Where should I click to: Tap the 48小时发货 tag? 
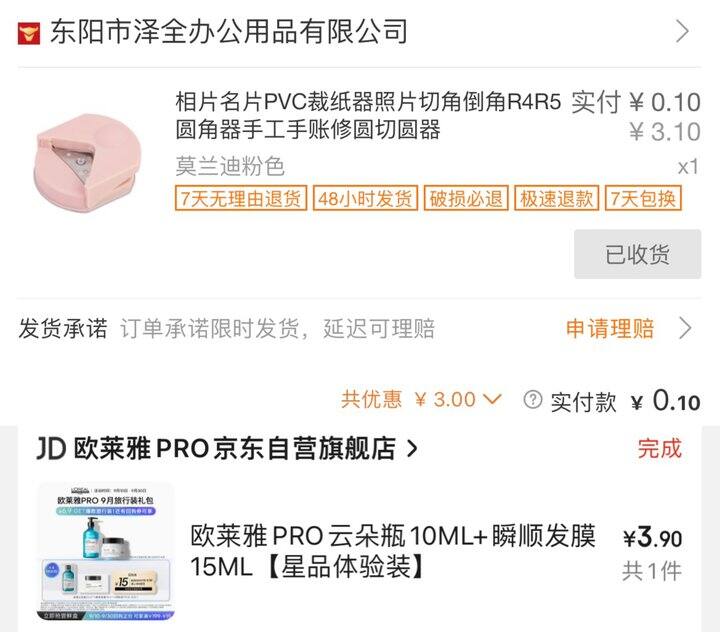pos(366,198)
